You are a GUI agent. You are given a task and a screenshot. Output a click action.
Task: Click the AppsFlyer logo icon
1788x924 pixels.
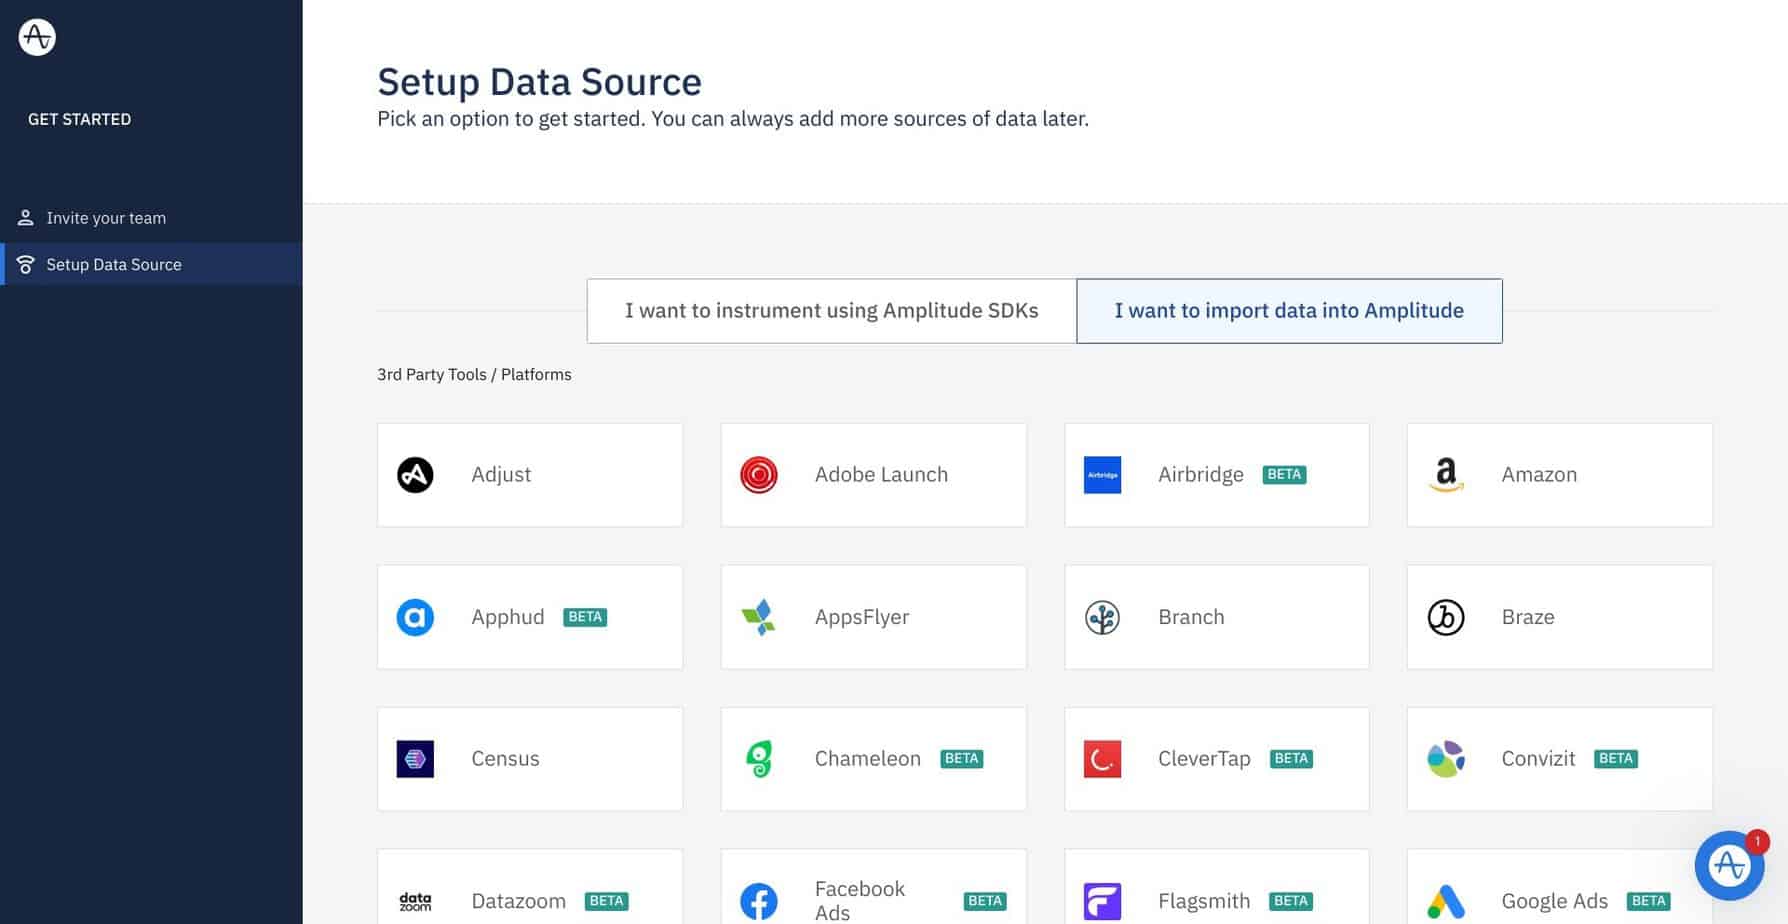(x=759, y=617)
